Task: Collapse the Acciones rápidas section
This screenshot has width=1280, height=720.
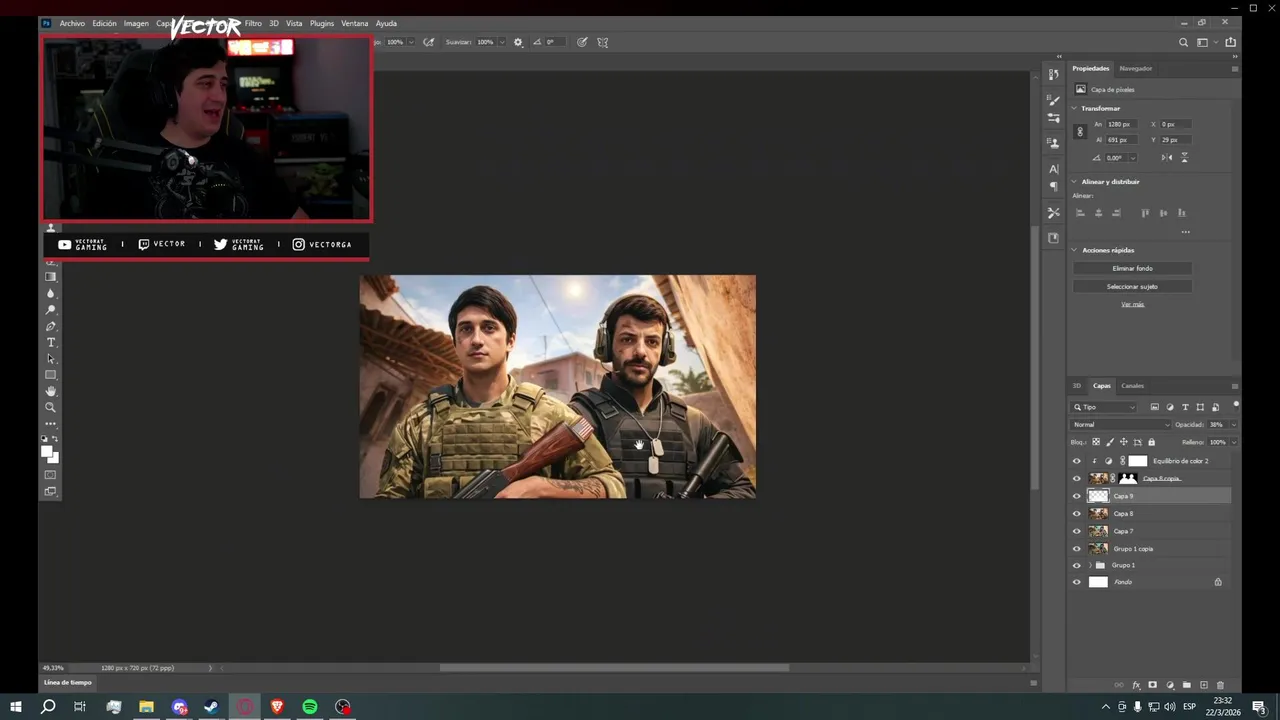Action: (x=1075, y=250)
